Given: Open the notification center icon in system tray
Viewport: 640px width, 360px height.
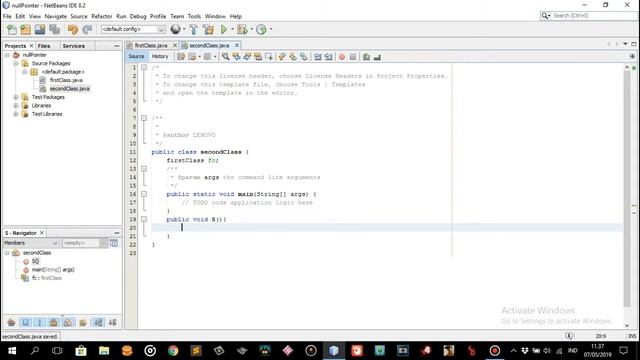Looking at the screenshot, I should pos(623,351).
